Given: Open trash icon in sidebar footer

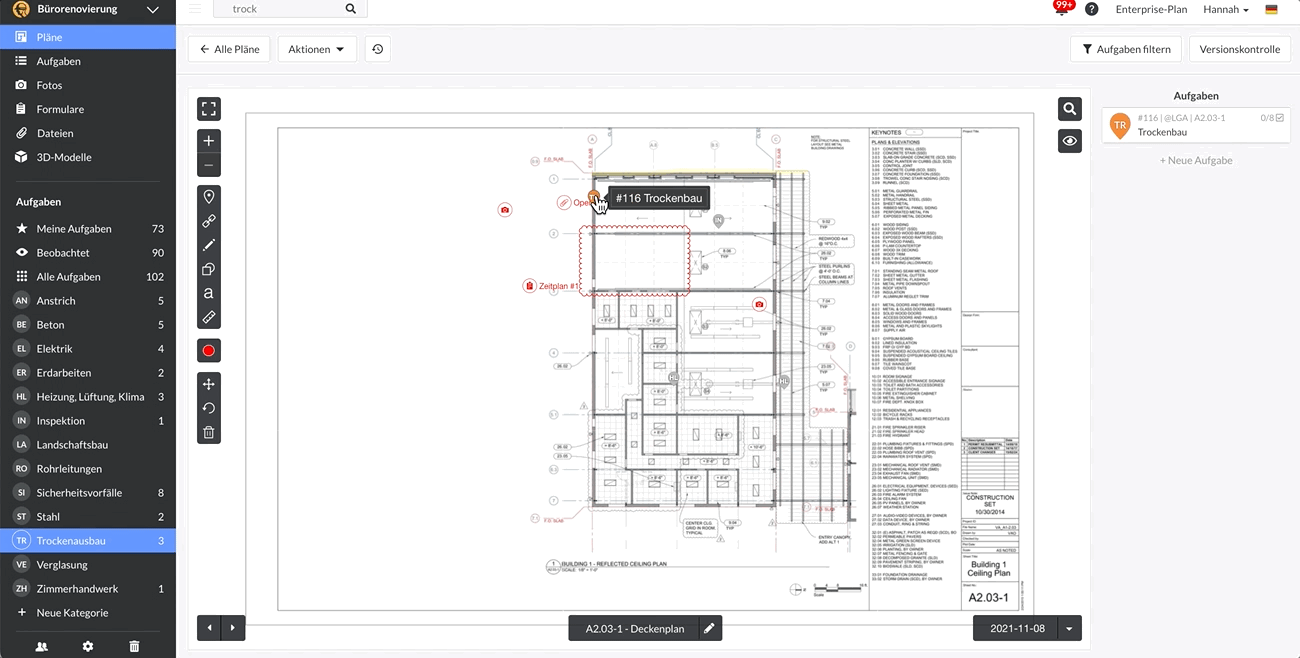Looking at the screenshot, I should [x=134, y=647].
